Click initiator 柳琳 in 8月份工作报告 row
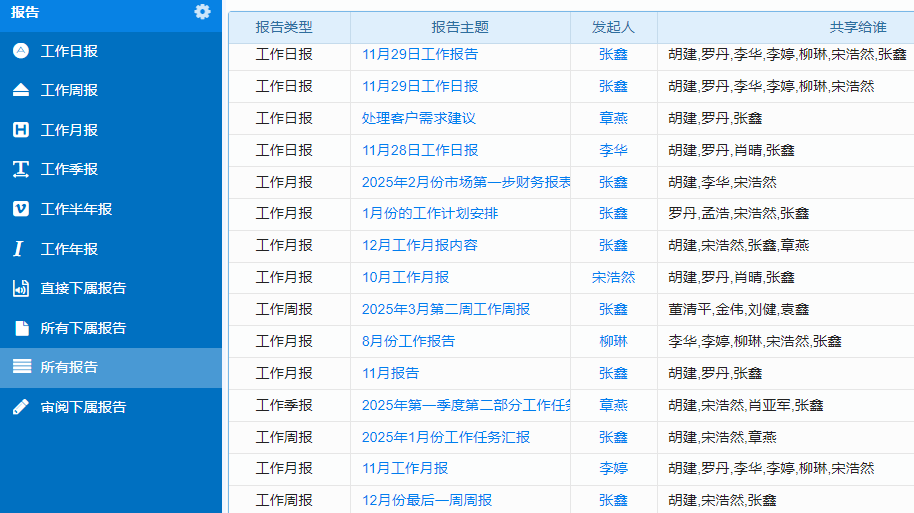The image size is (914, 513). point(613,341)
